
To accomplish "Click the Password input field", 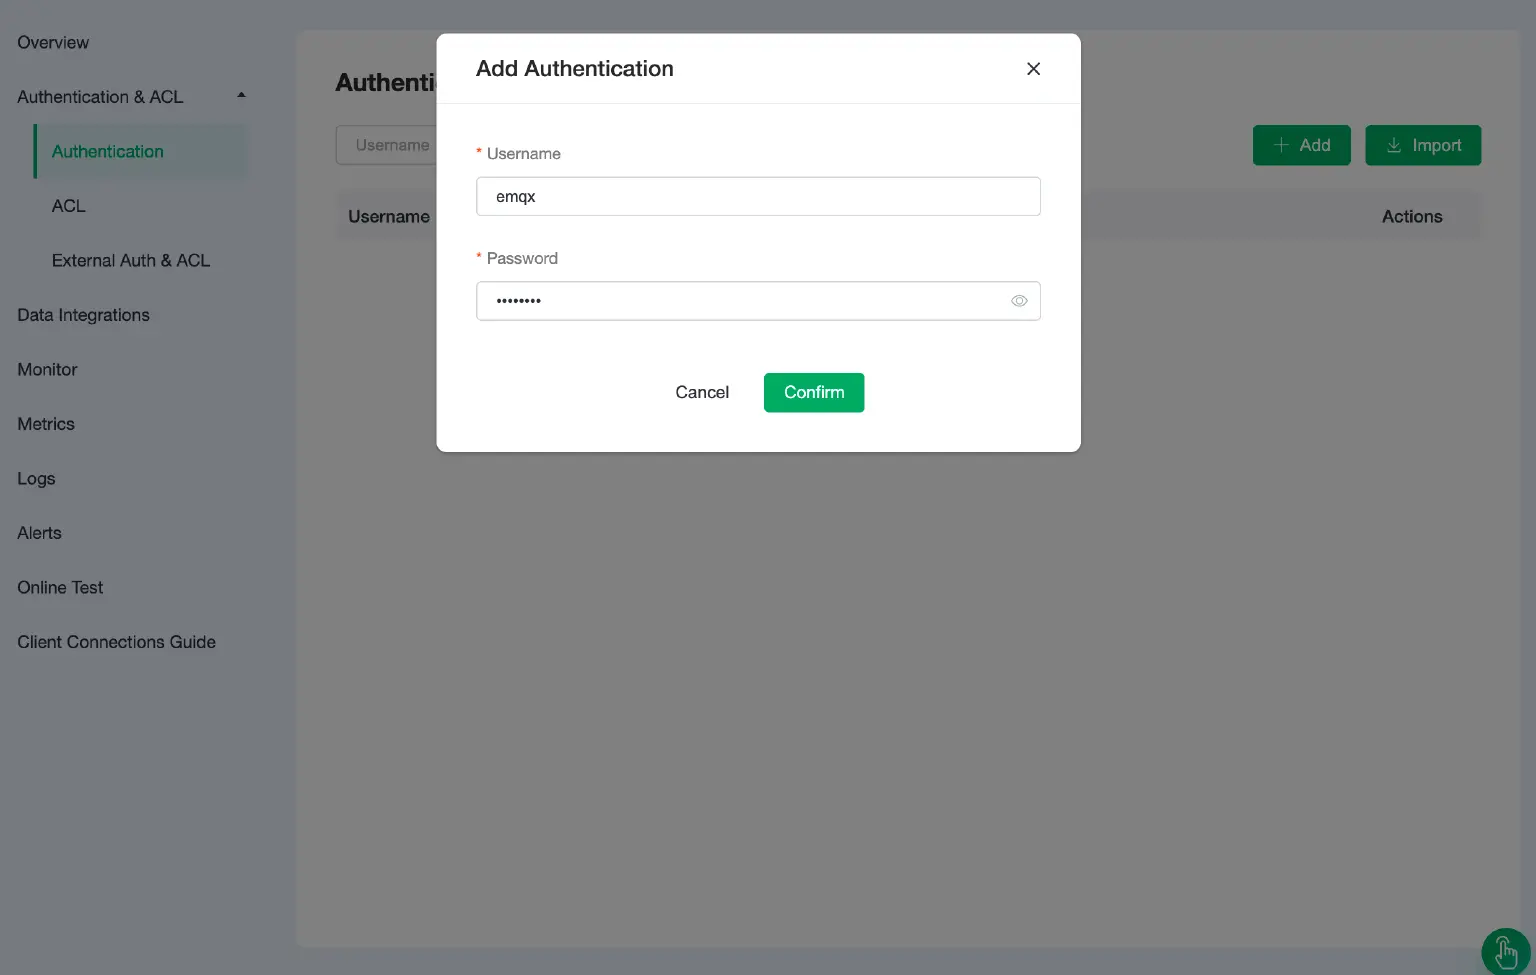I will pyautogui.click(x=740, y=301).
